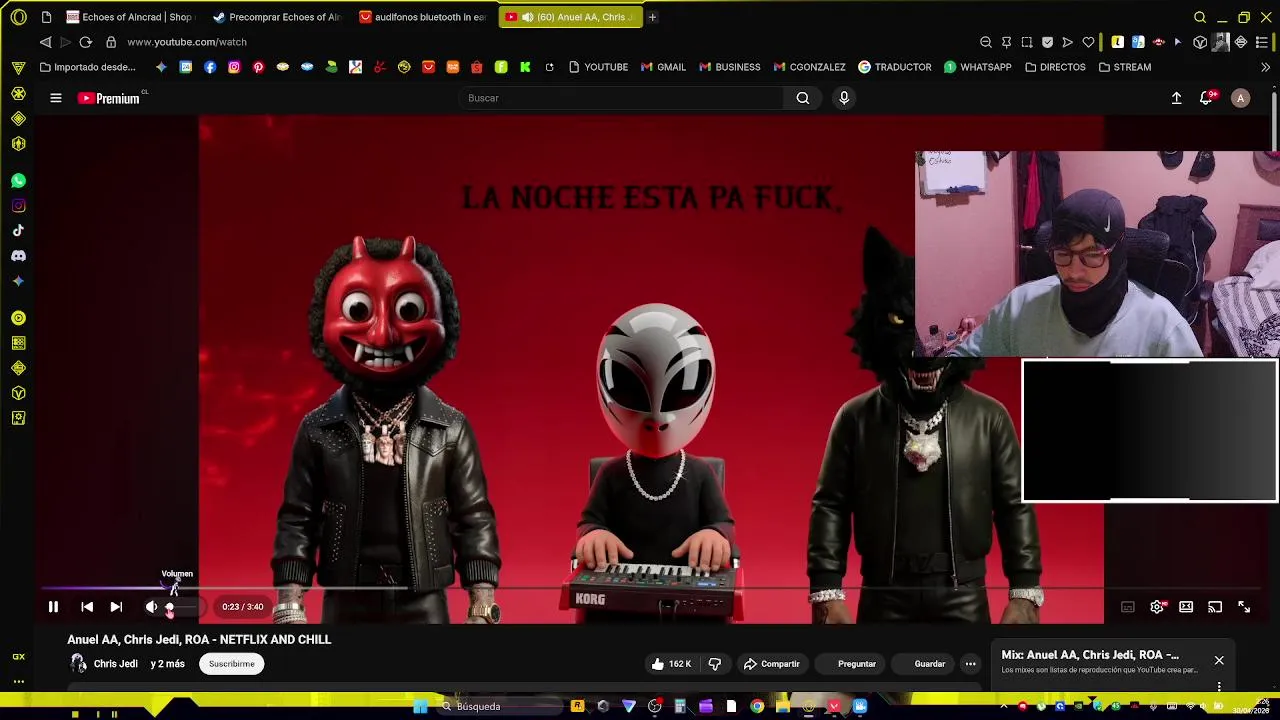Skip to the next video

pyautogui.click(x=116, y=607)
